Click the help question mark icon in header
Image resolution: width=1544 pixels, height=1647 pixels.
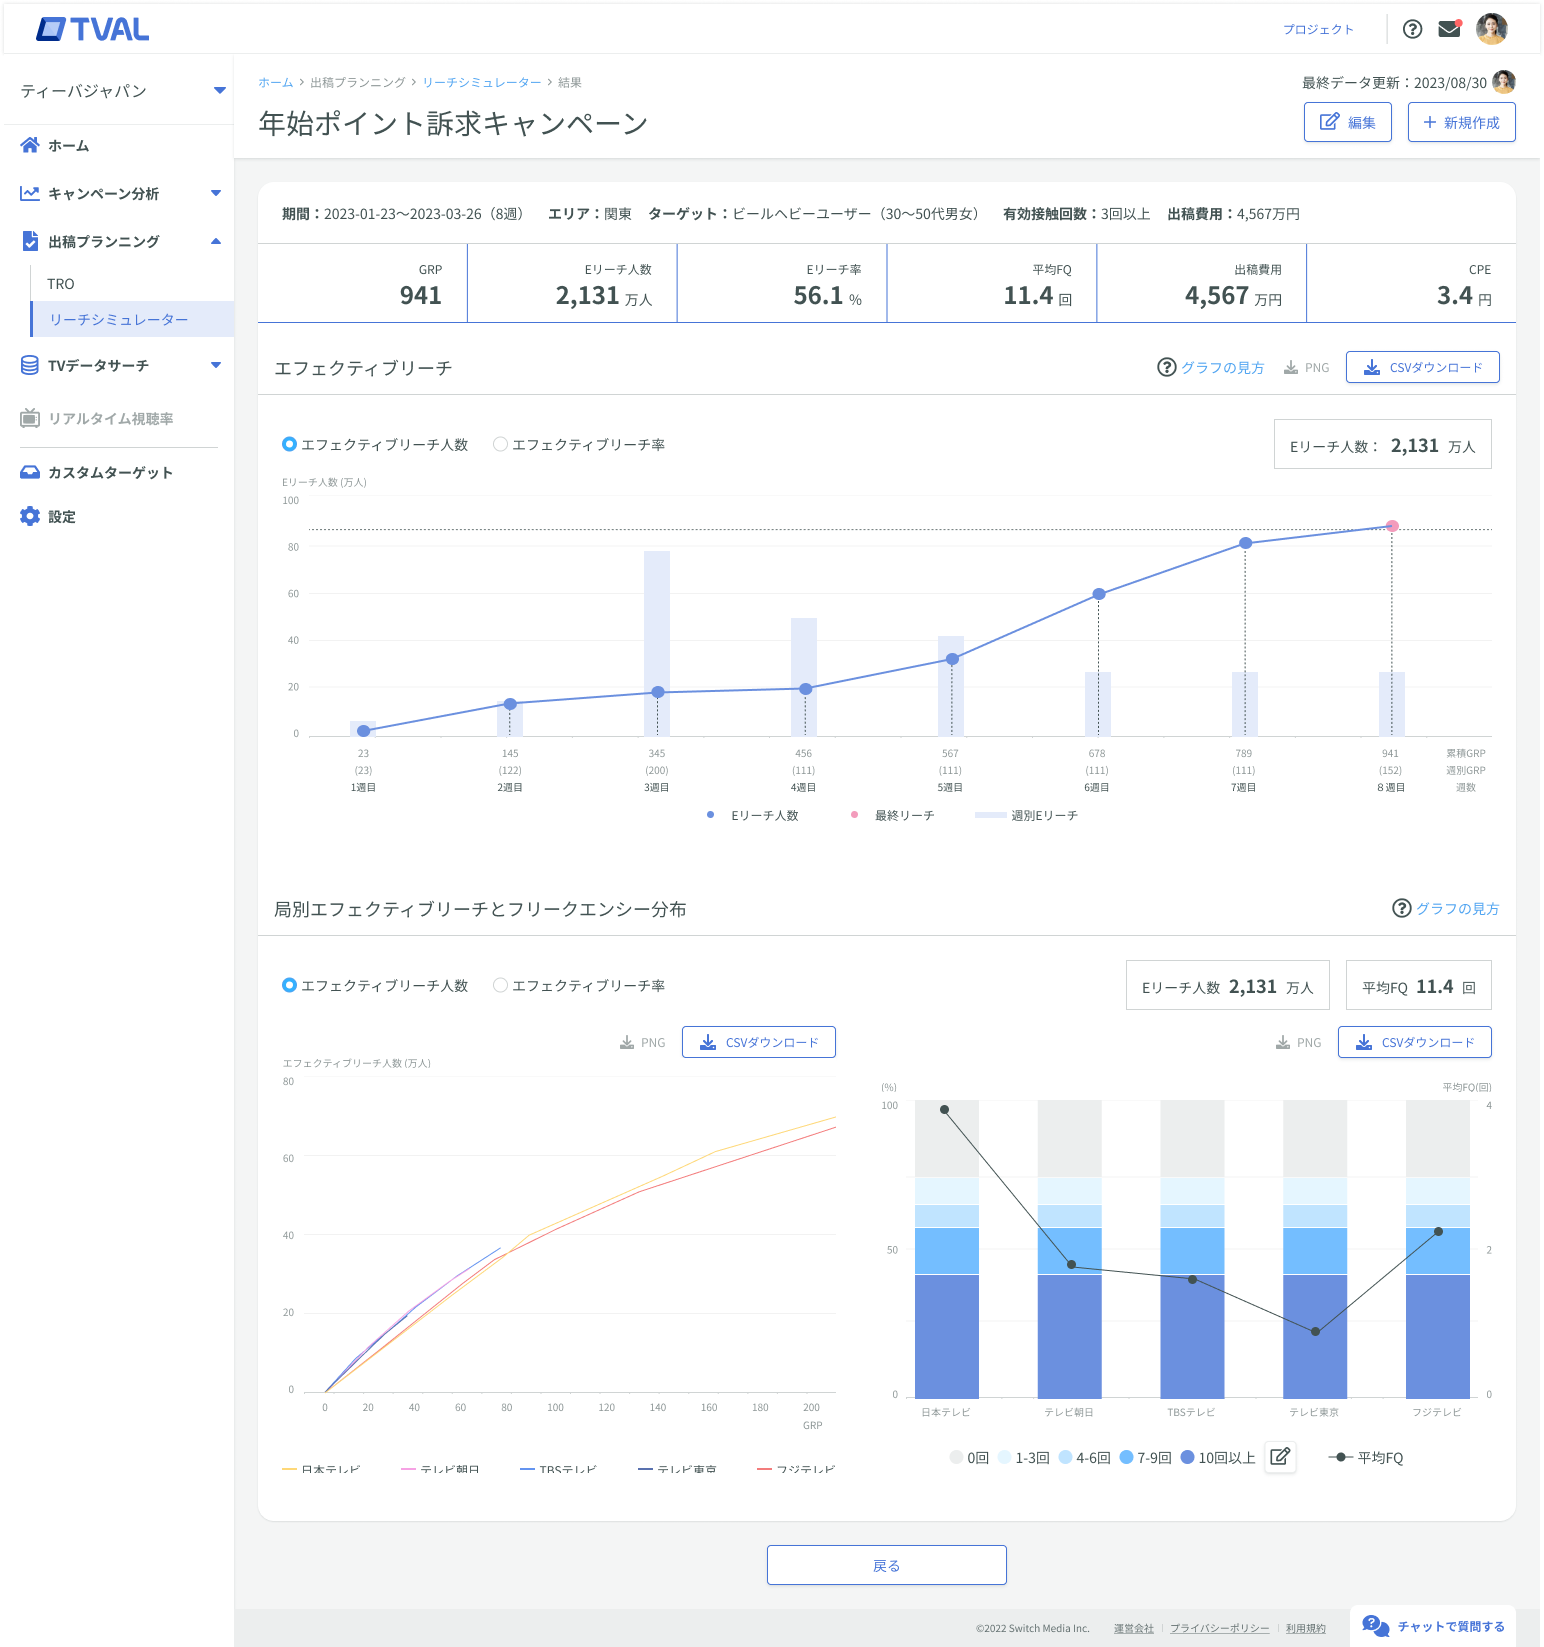tap(1412, 29)
